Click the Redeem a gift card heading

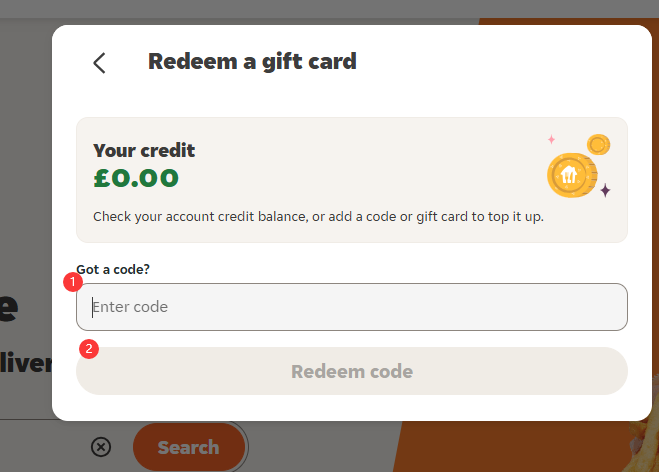point(252,62)
